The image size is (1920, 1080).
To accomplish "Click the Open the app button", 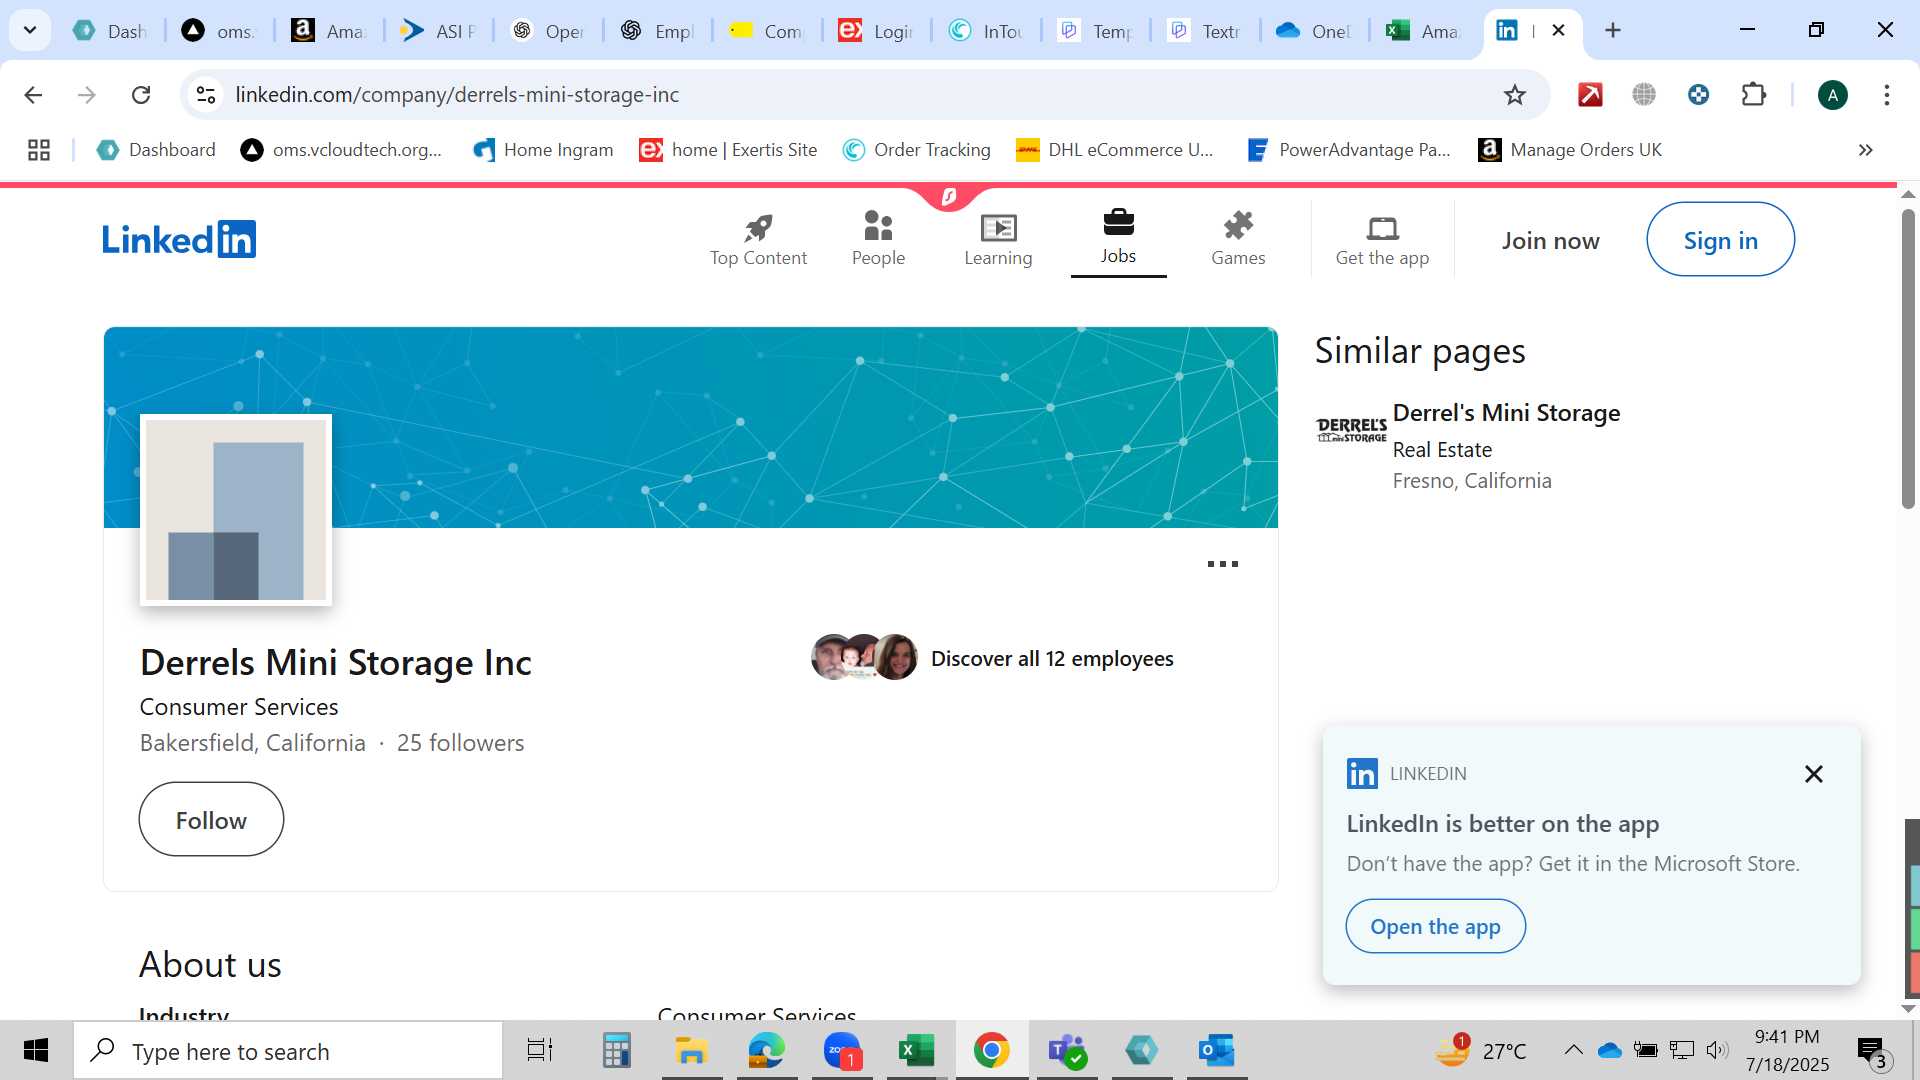I will click(x=1435, y=927).
